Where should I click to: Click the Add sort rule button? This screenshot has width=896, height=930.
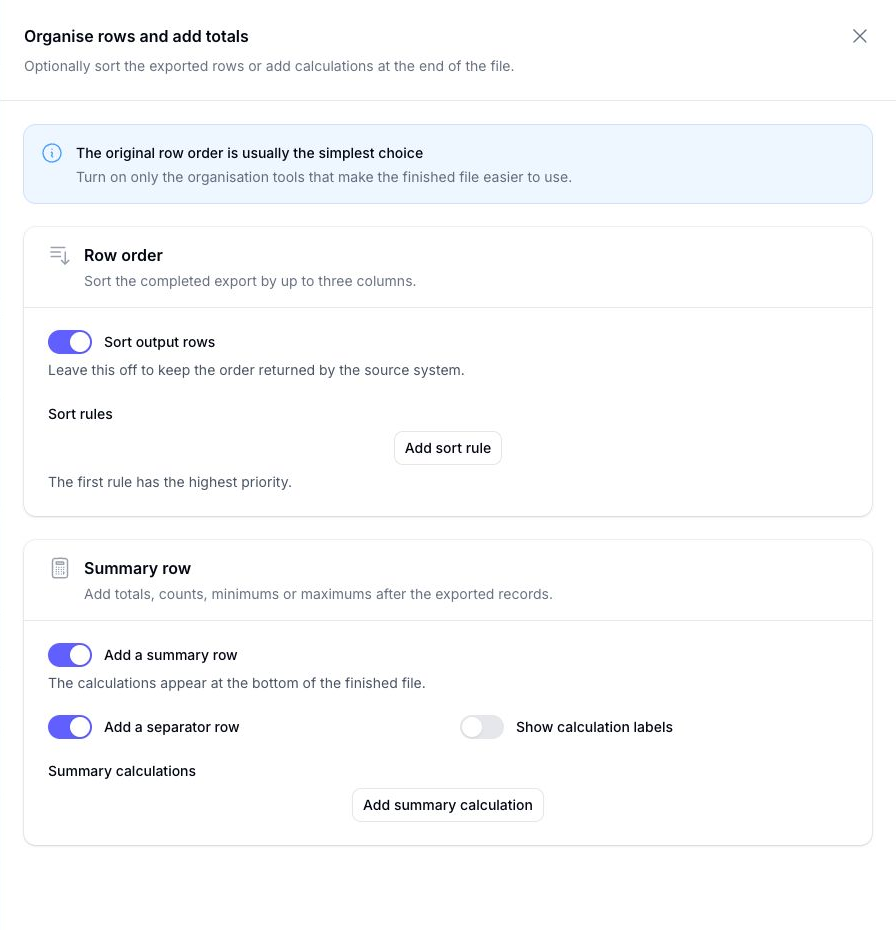click(x=448, y=448)
